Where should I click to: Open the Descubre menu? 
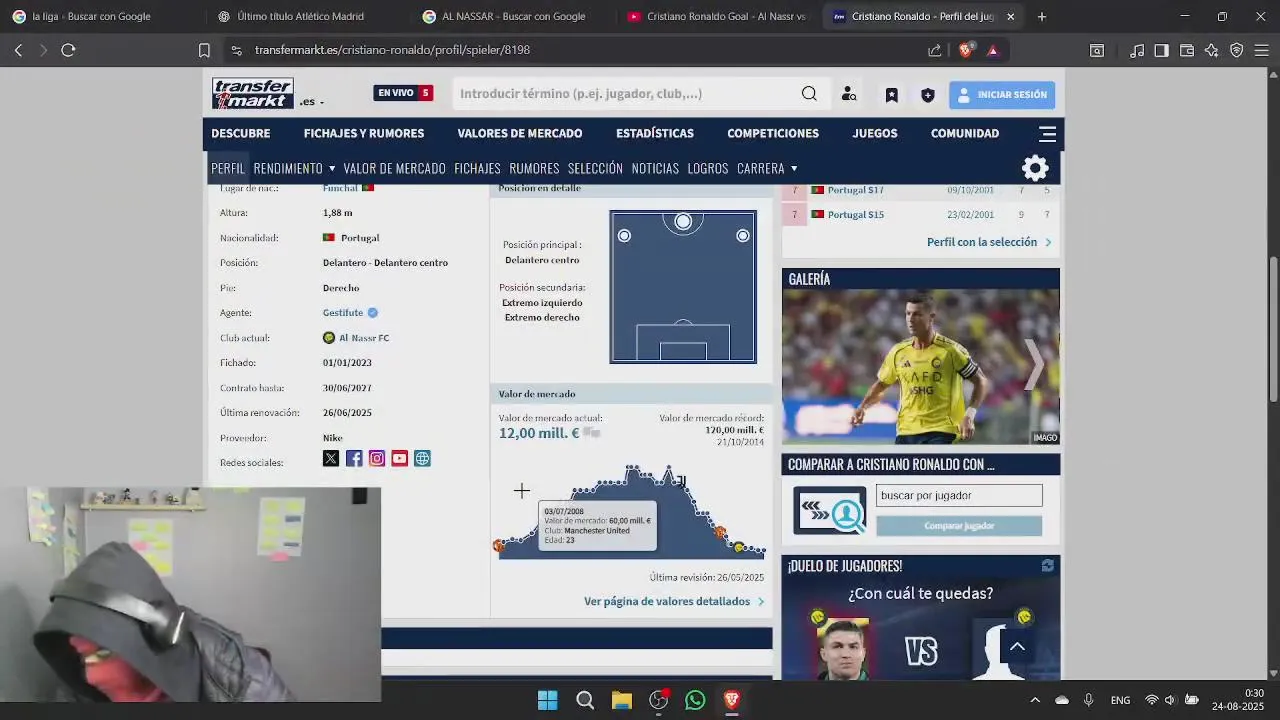(241, 133)
